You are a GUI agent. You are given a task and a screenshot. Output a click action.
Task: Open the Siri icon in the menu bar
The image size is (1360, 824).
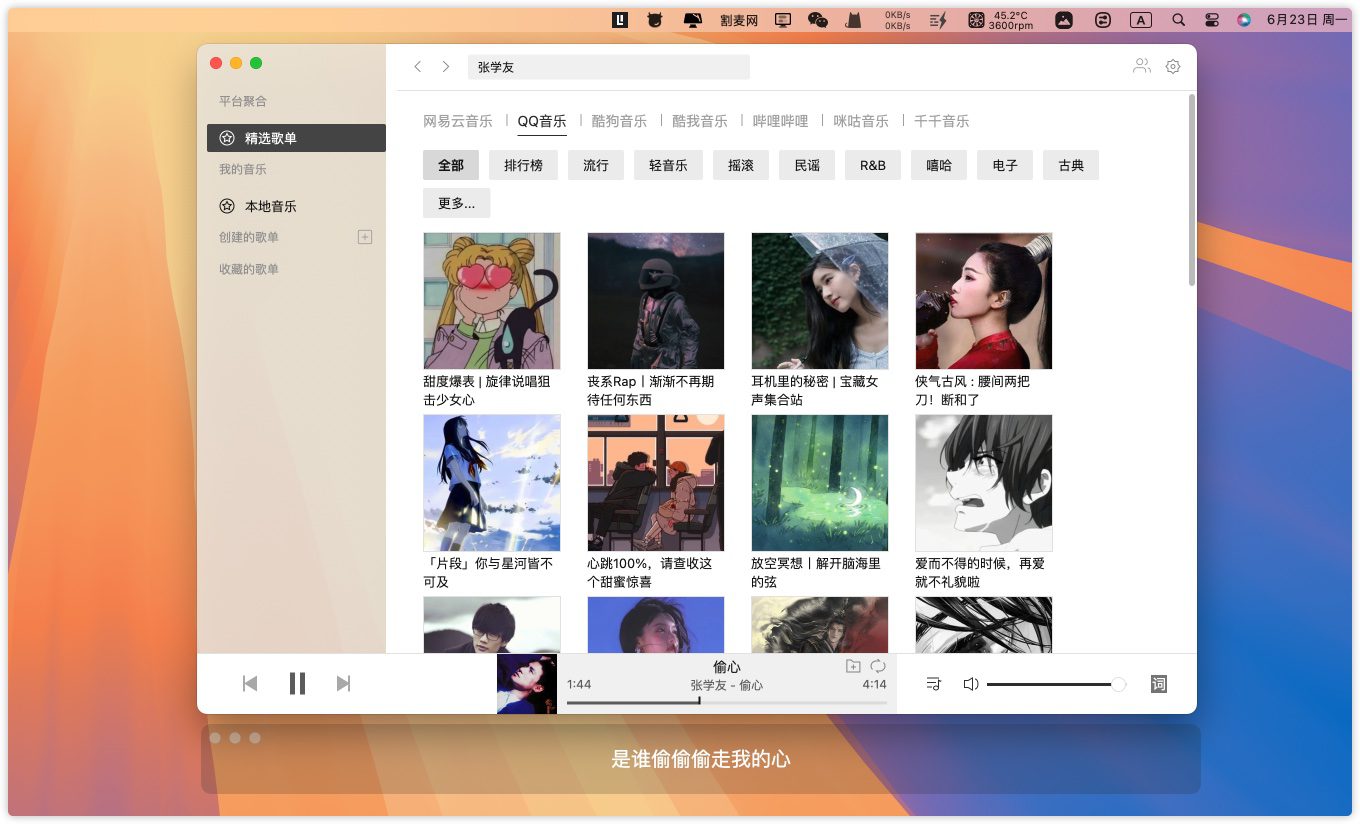(1244, 19)
